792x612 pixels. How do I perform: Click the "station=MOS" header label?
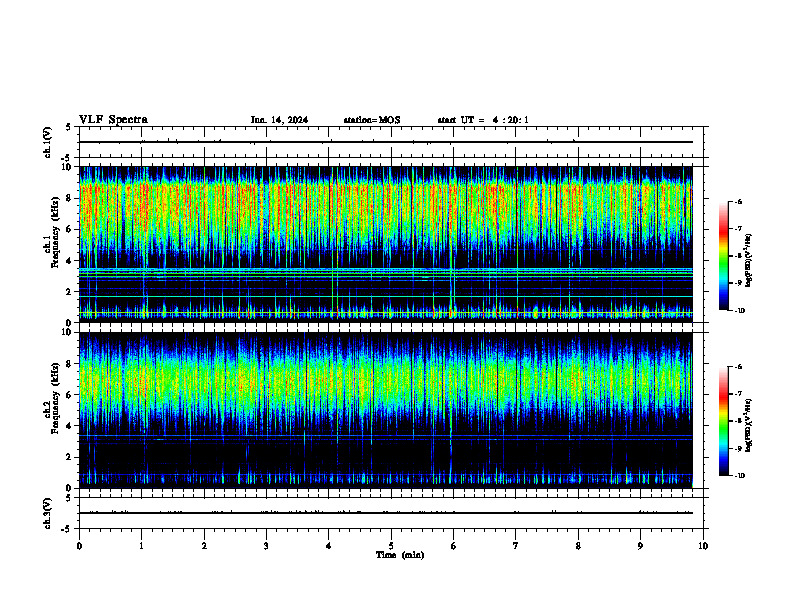[372, 120]
